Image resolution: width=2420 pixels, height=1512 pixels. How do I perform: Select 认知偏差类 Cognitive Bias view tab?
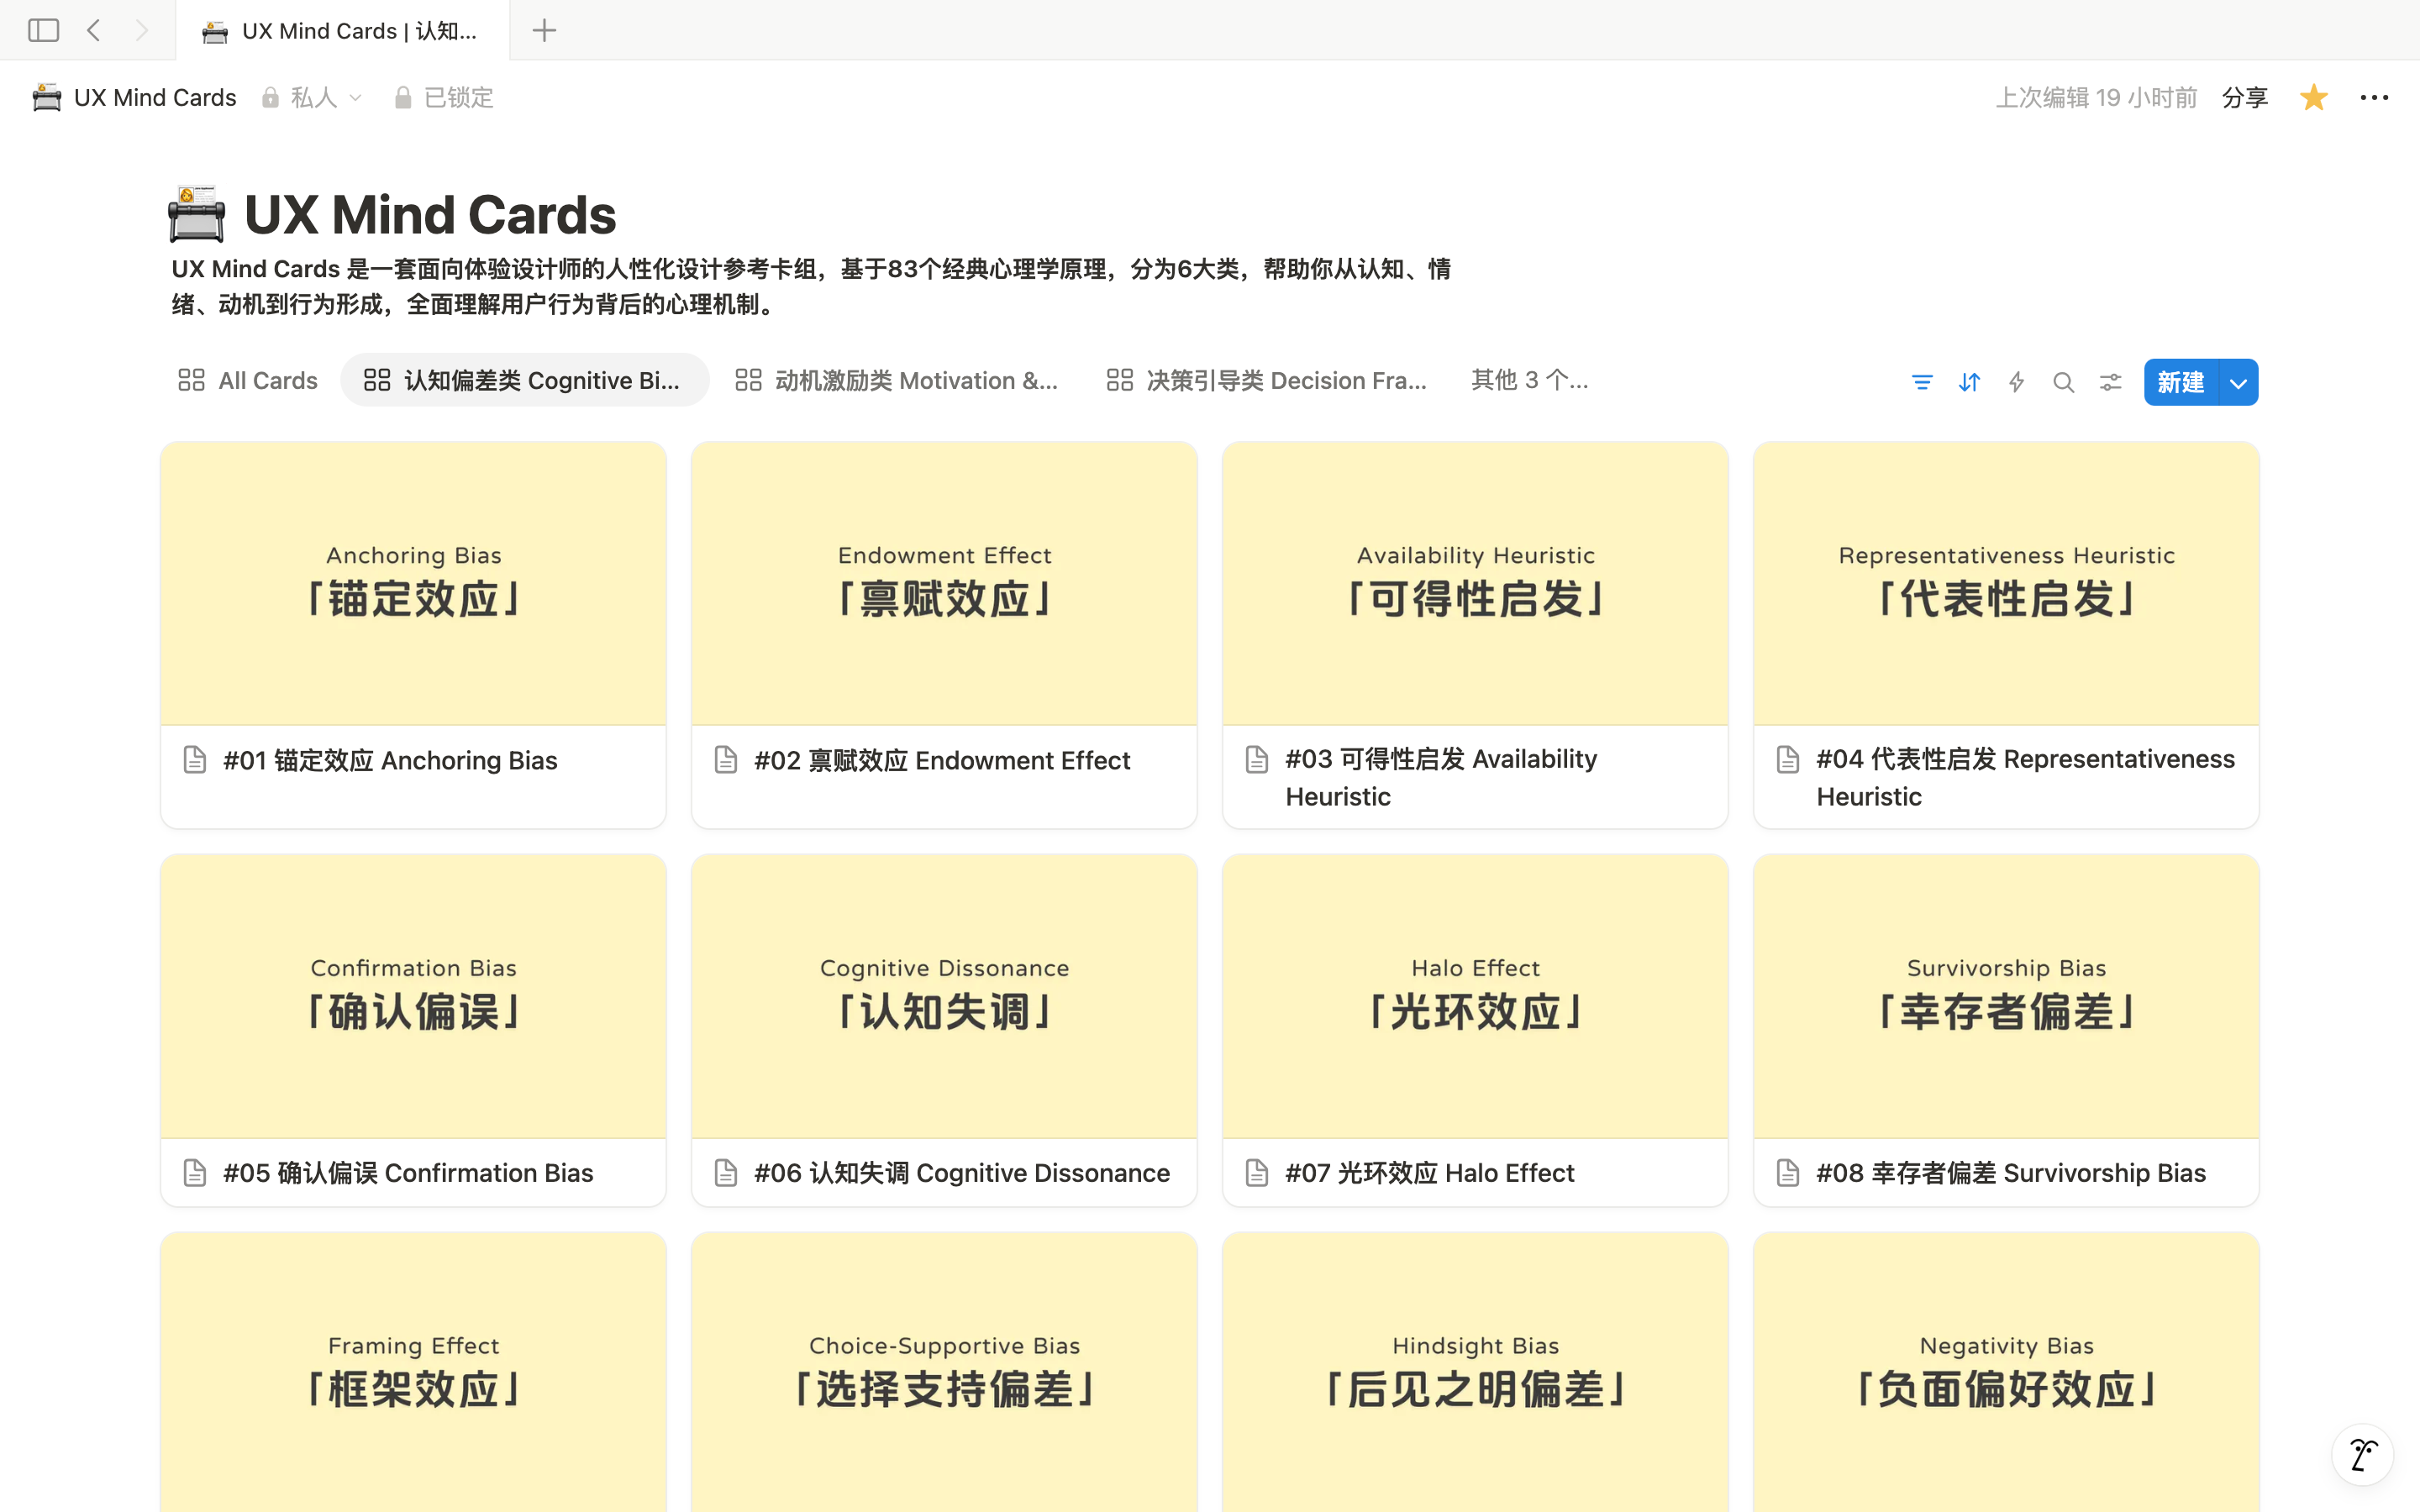[x=524, y=380]
